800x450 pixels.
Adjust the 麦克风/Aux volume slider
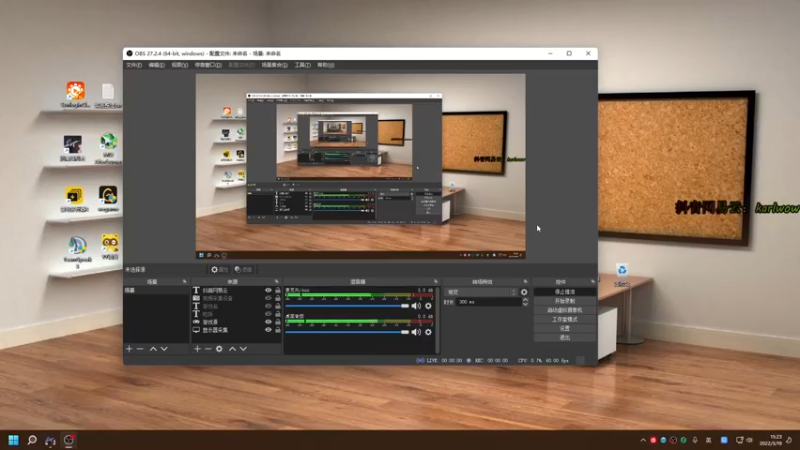point(347,306)
